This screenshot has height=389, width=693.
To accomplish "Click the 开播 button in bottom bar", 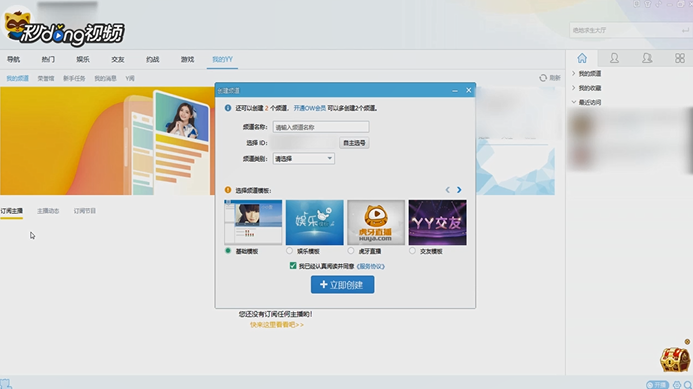I will tap(657, 385).
